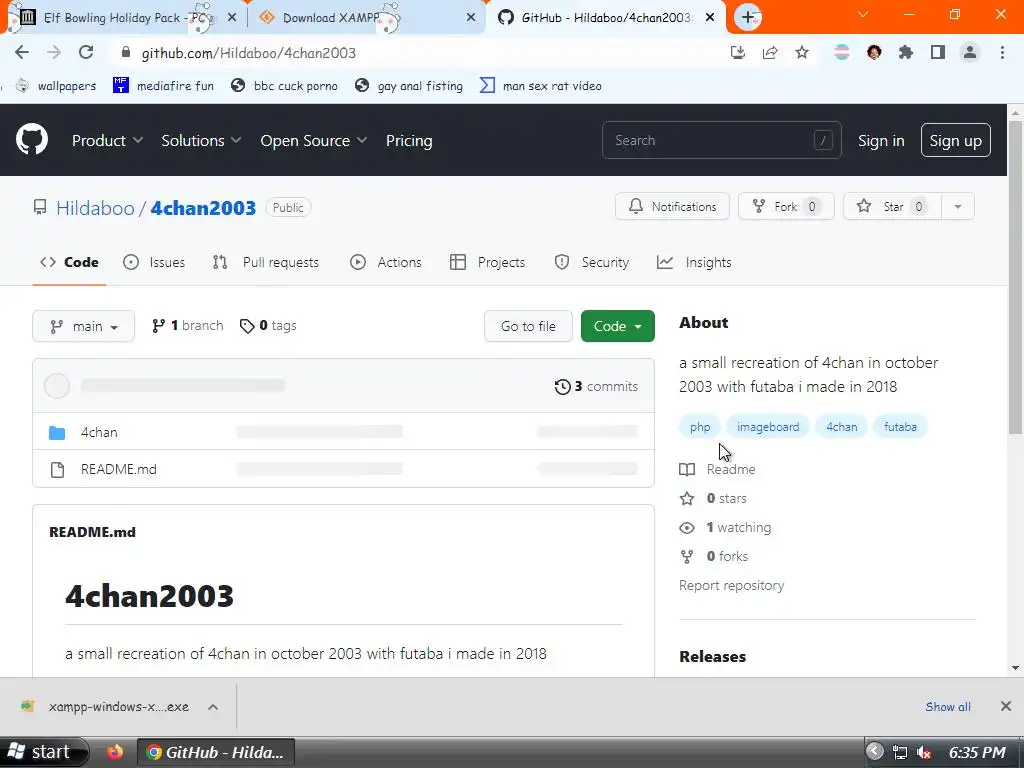This screenshot has height=768, width=1024.
Task: Click the commits history clock icon
Action: tap(562, 387)
